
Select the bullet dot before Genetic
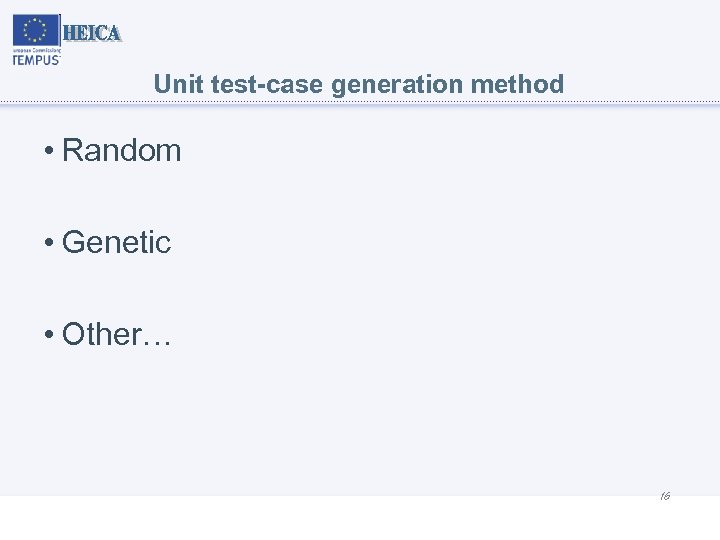pyautogui.click(x=48, y=243)
